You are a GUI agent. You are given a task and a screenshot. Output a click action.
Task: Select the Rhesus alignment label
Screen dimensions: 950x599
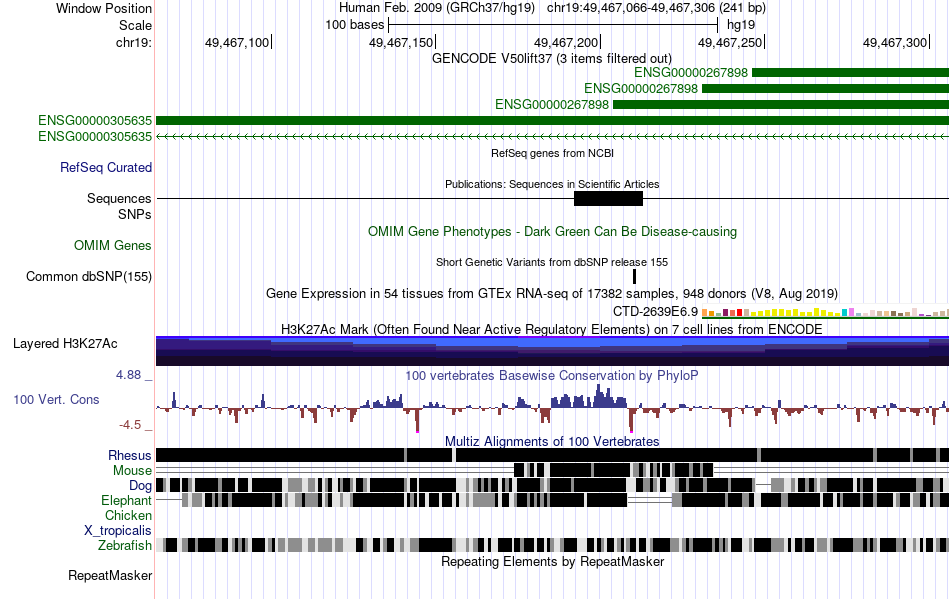tap(130, 455)
